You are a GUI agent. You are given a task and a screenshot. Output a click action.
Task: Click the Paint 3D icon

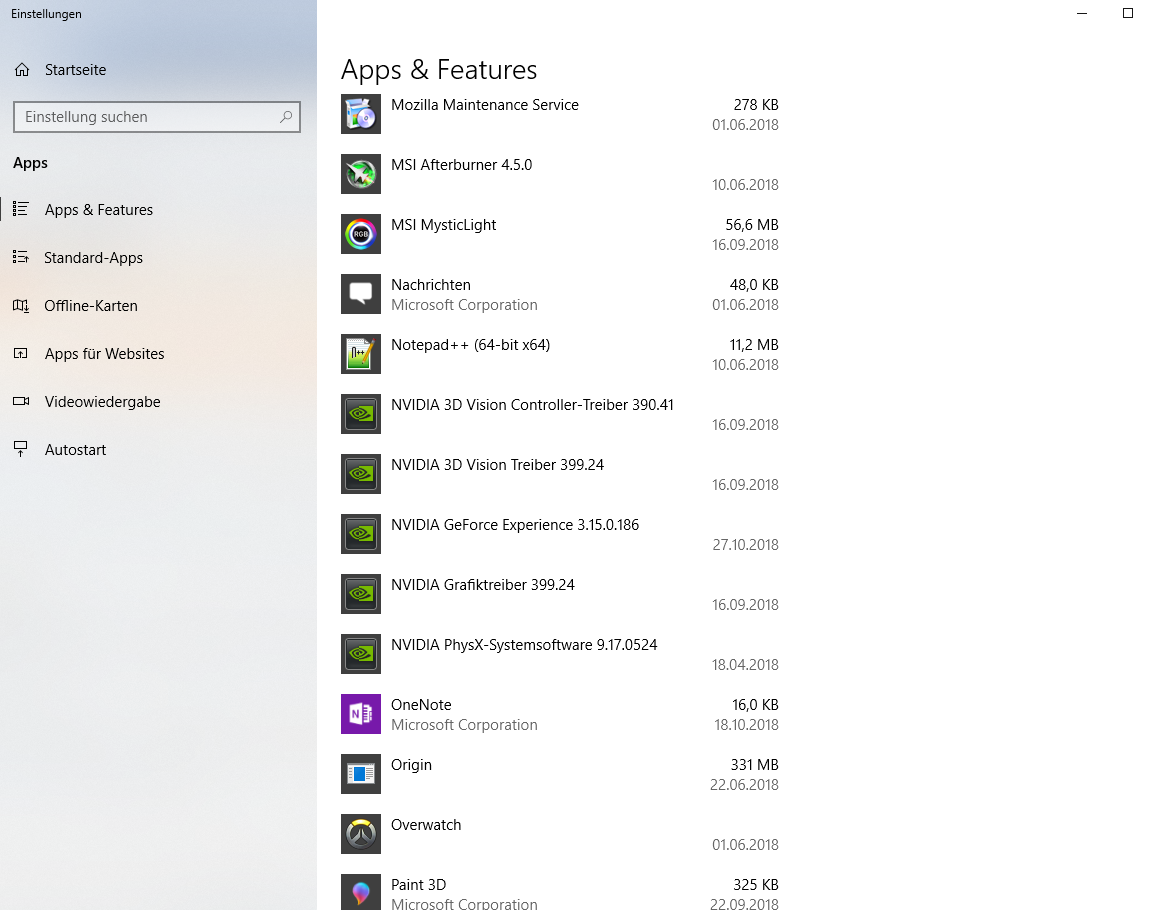click(361, 892)
